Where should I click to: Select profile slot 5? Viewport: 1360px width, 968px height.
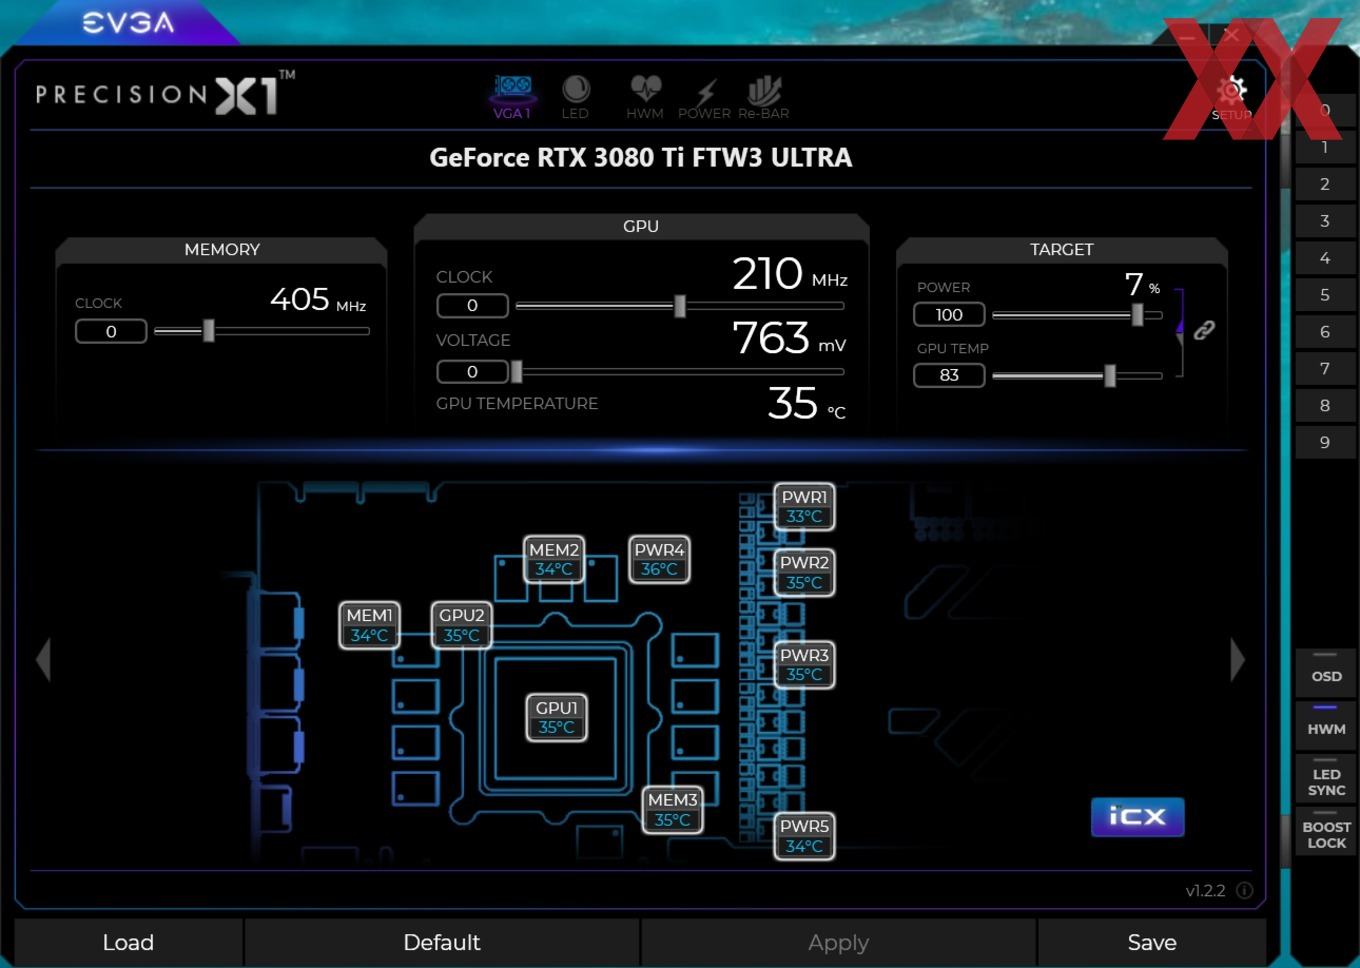[1325, 295]
